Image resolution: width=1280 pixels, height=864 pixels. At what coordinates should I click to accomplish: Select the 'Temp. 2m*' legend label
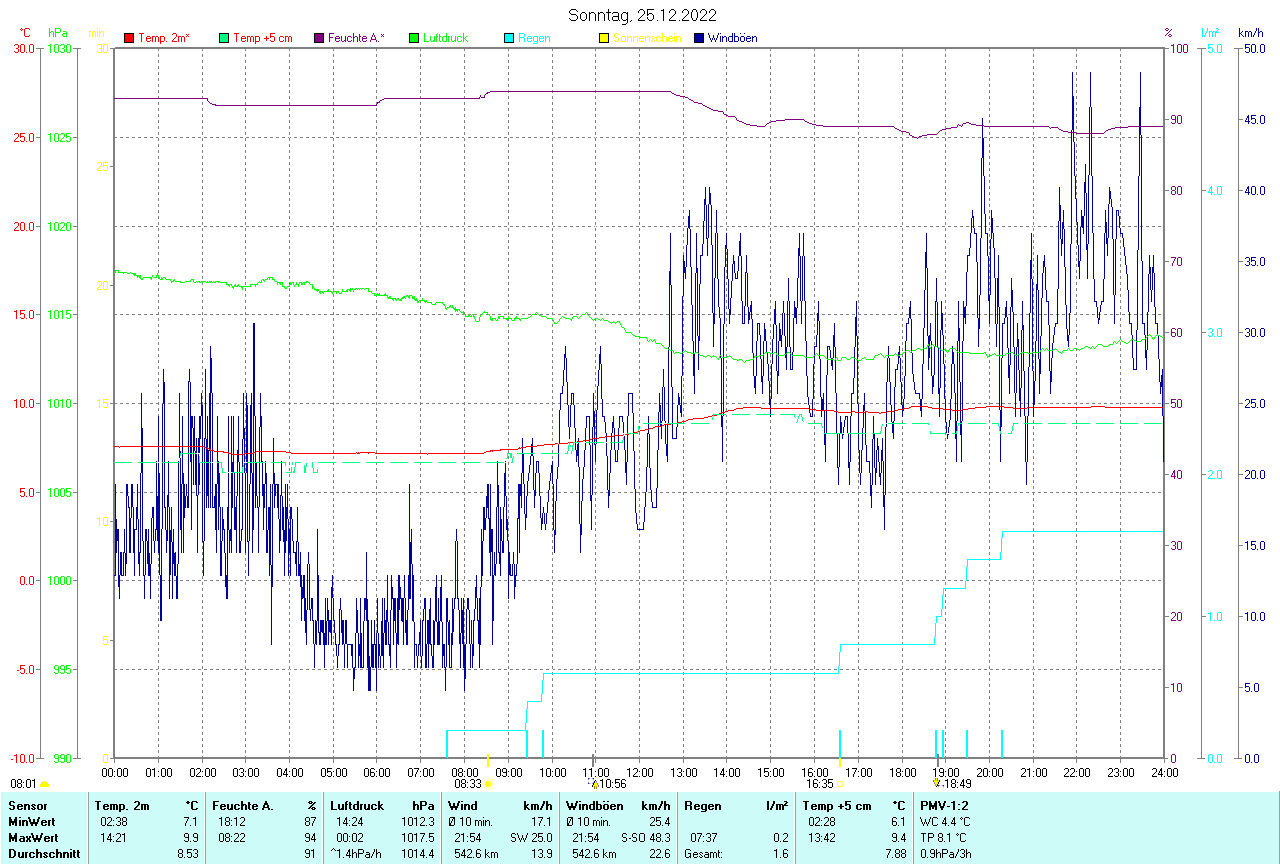[164, 38]
